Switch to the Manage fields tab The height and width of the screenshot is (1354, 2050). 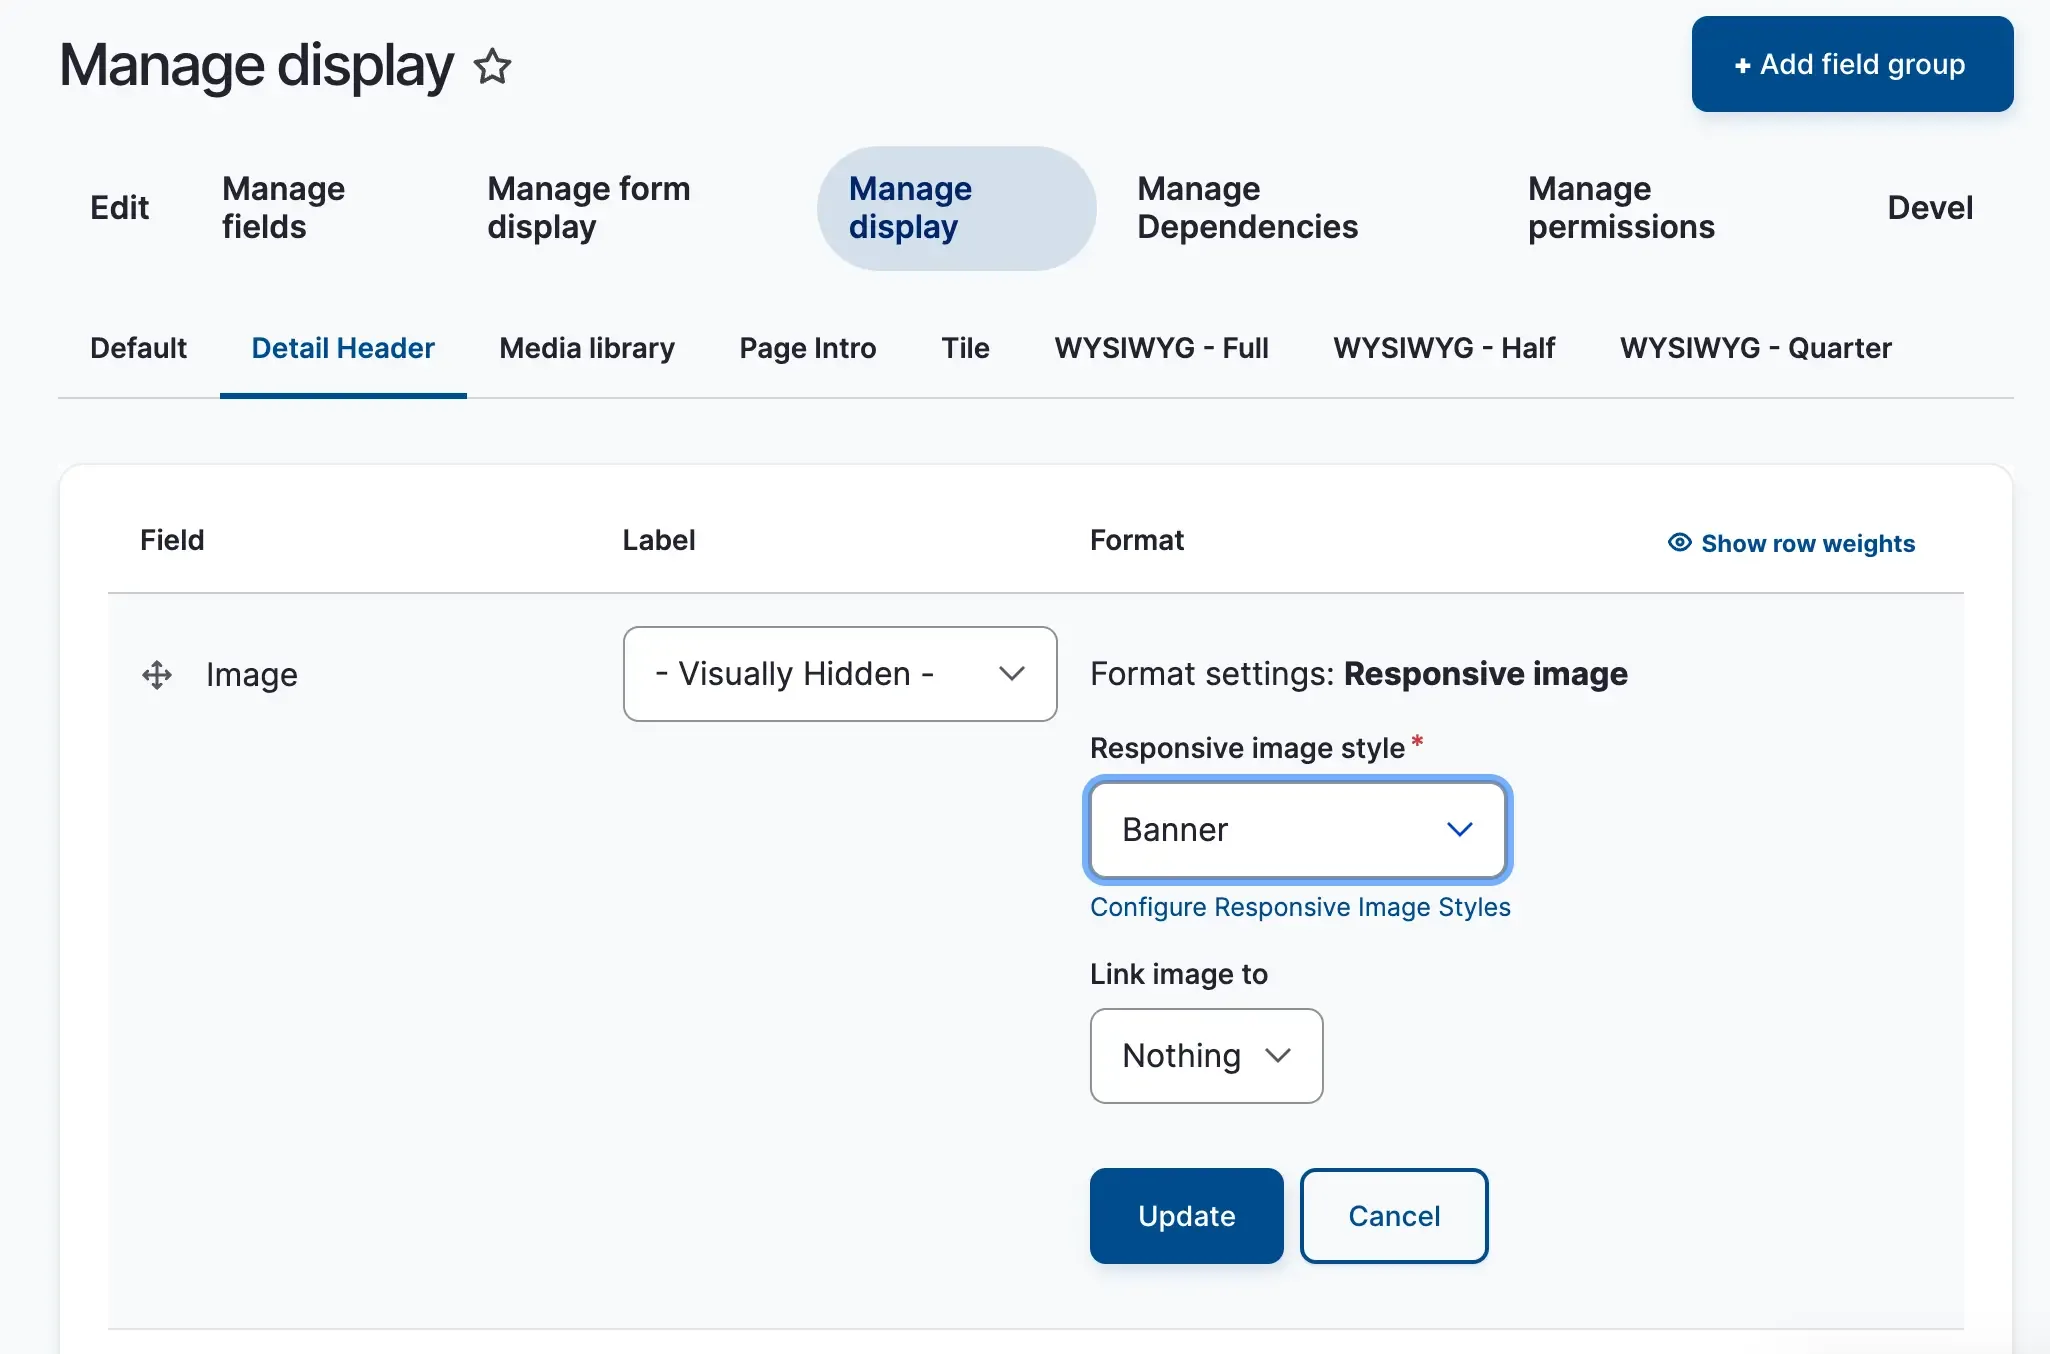point(283,207)
